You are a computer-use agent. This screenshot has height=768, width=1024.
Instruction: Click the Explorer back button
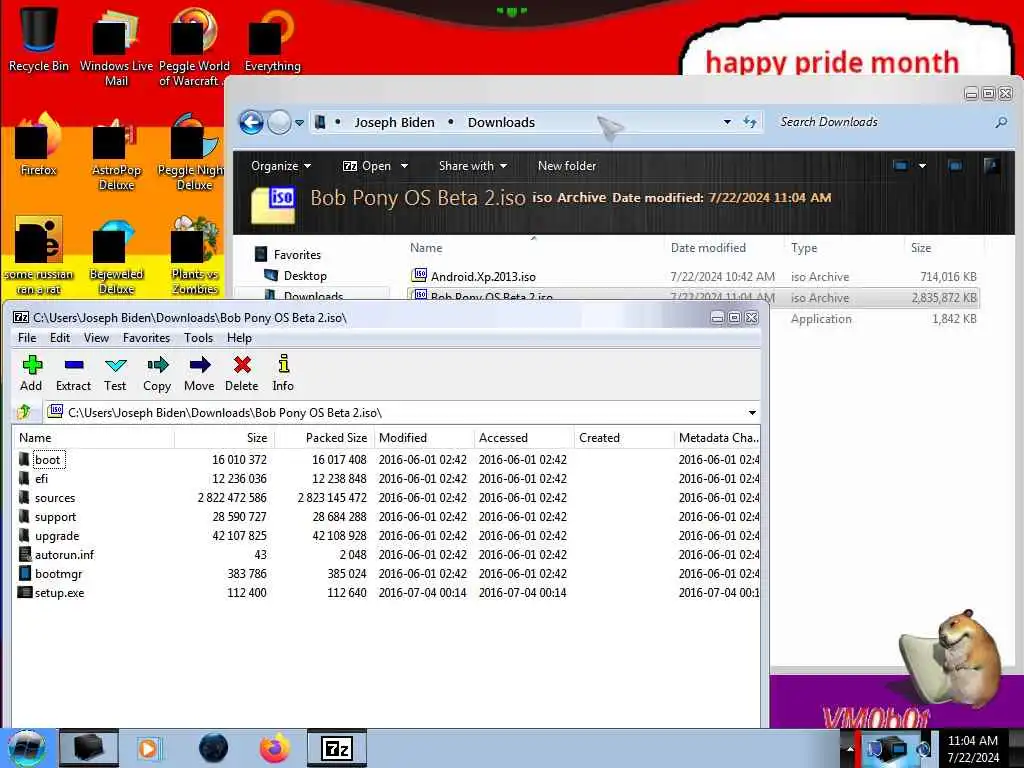(251, 122)
